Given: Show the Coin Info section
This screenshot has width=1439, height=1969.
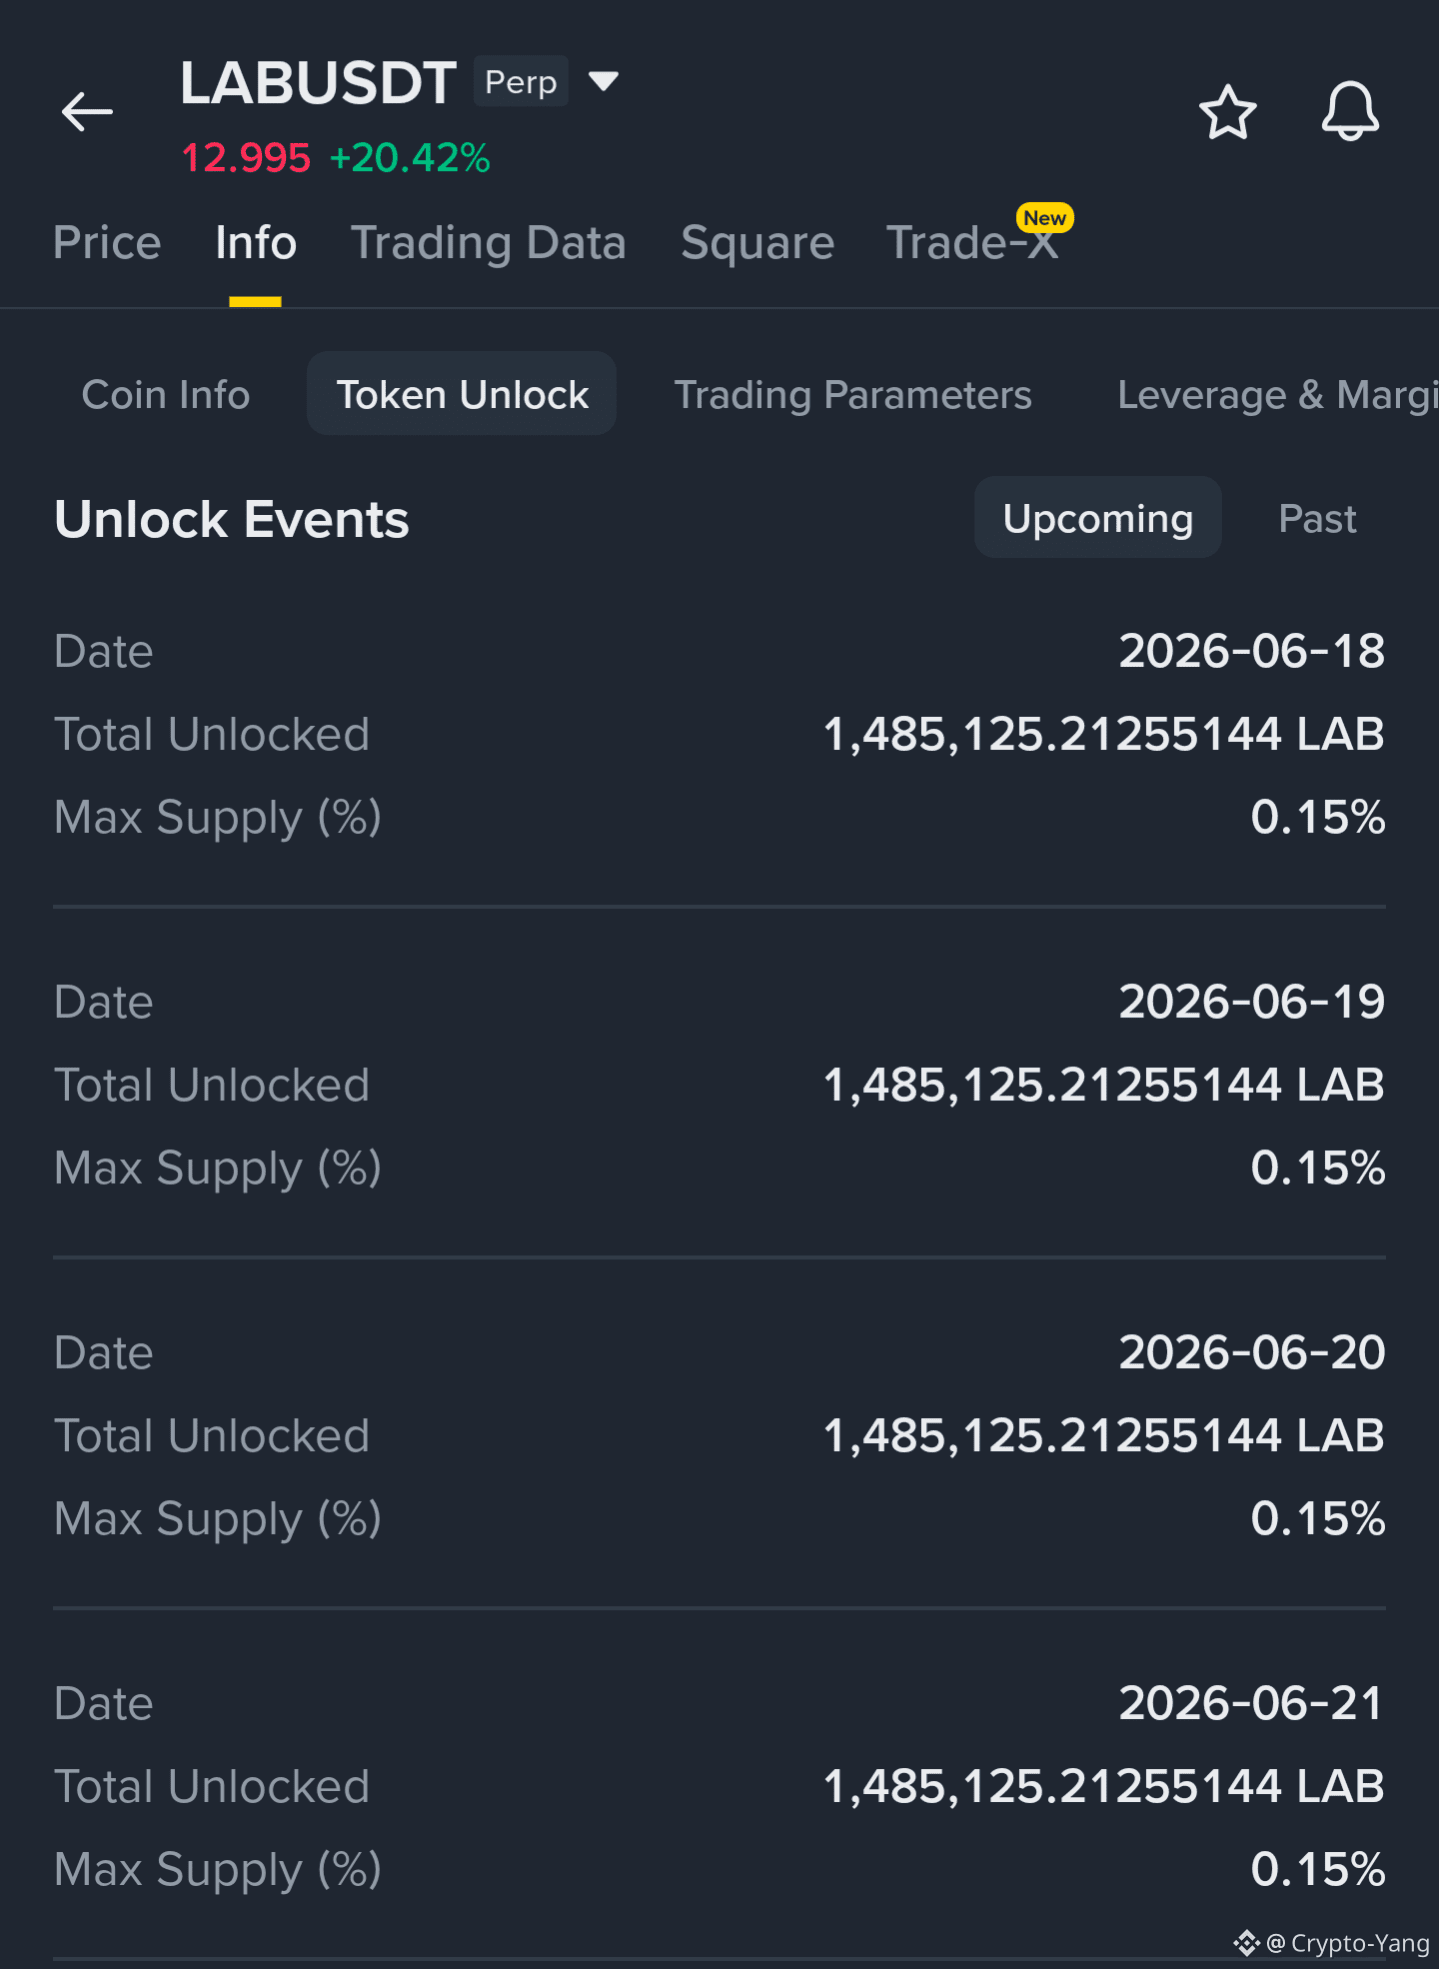Looking at the screenshot, I should 166,395.
